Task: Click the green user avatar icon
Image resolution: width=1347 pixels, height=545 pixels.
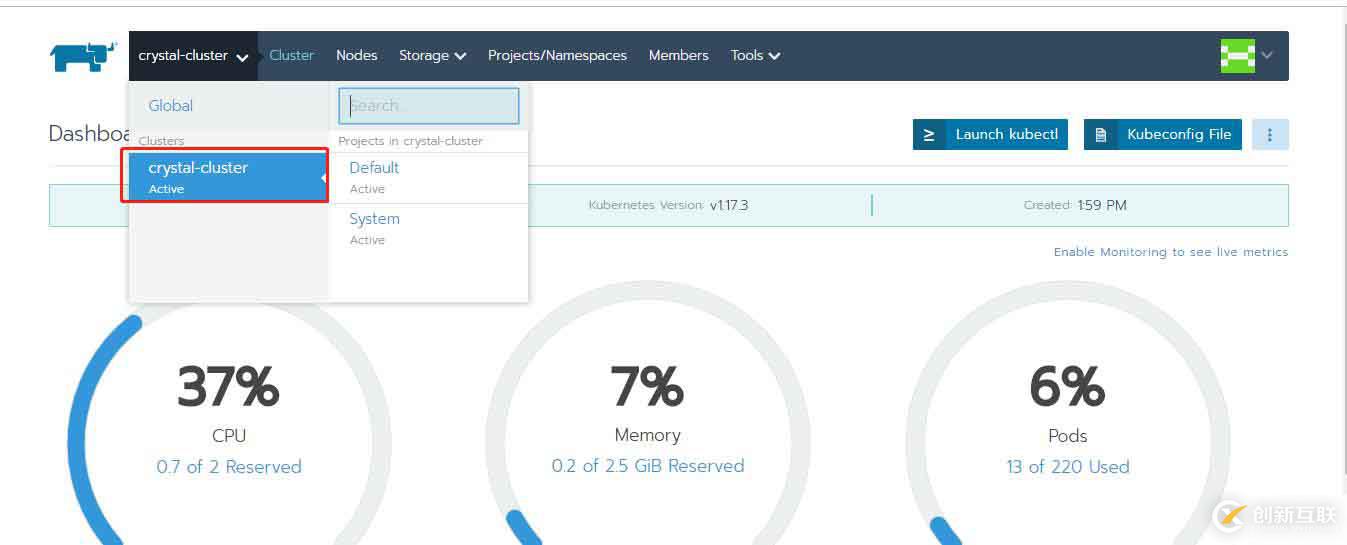Action: click(1238, 56)
